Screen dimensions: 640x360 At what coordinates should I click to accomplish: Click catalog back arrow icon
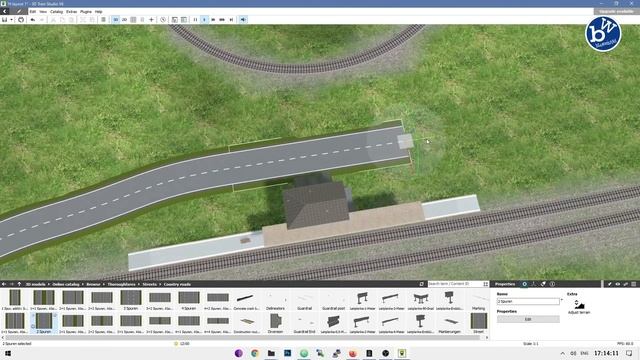[4, 284]
